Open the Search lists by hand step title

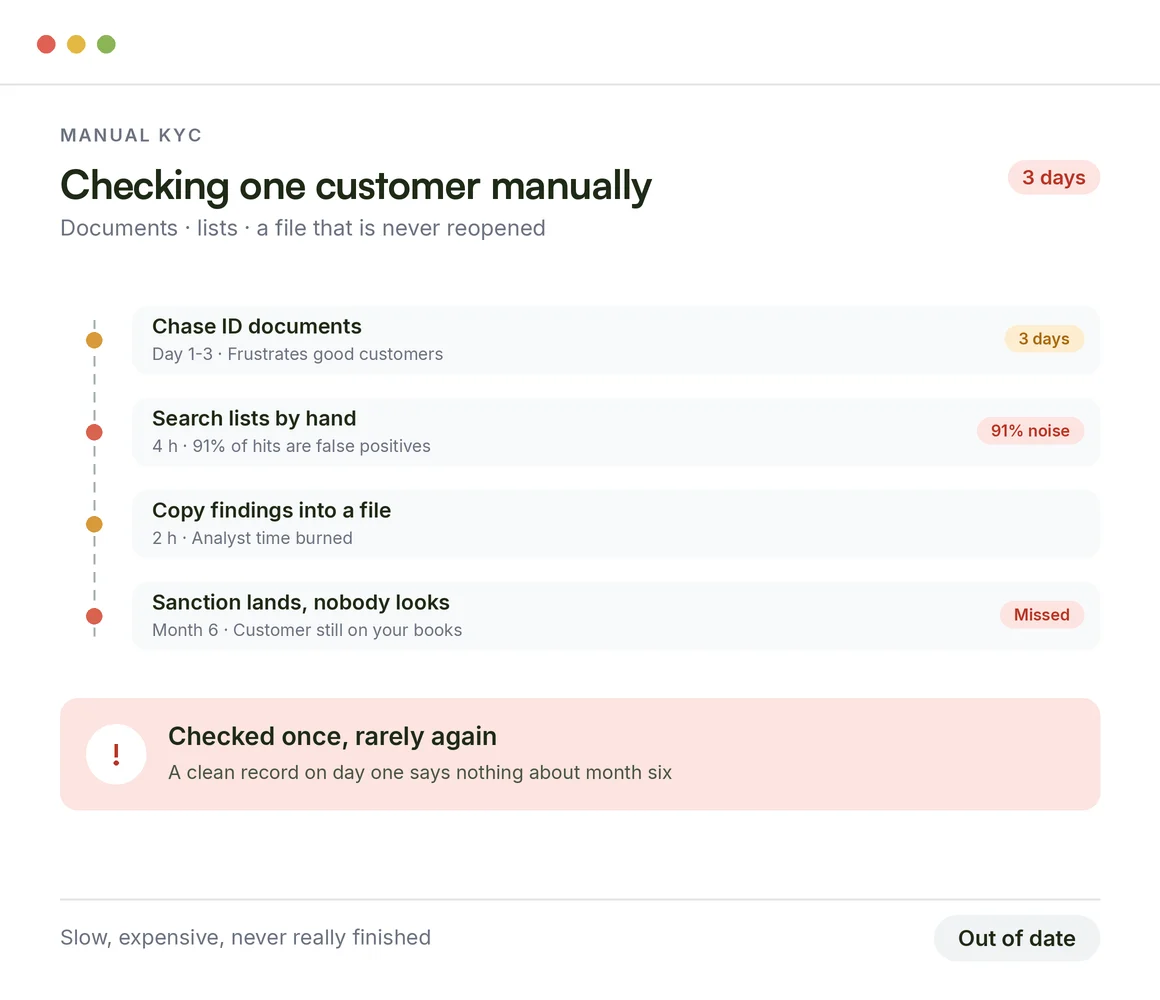point(254,419)
